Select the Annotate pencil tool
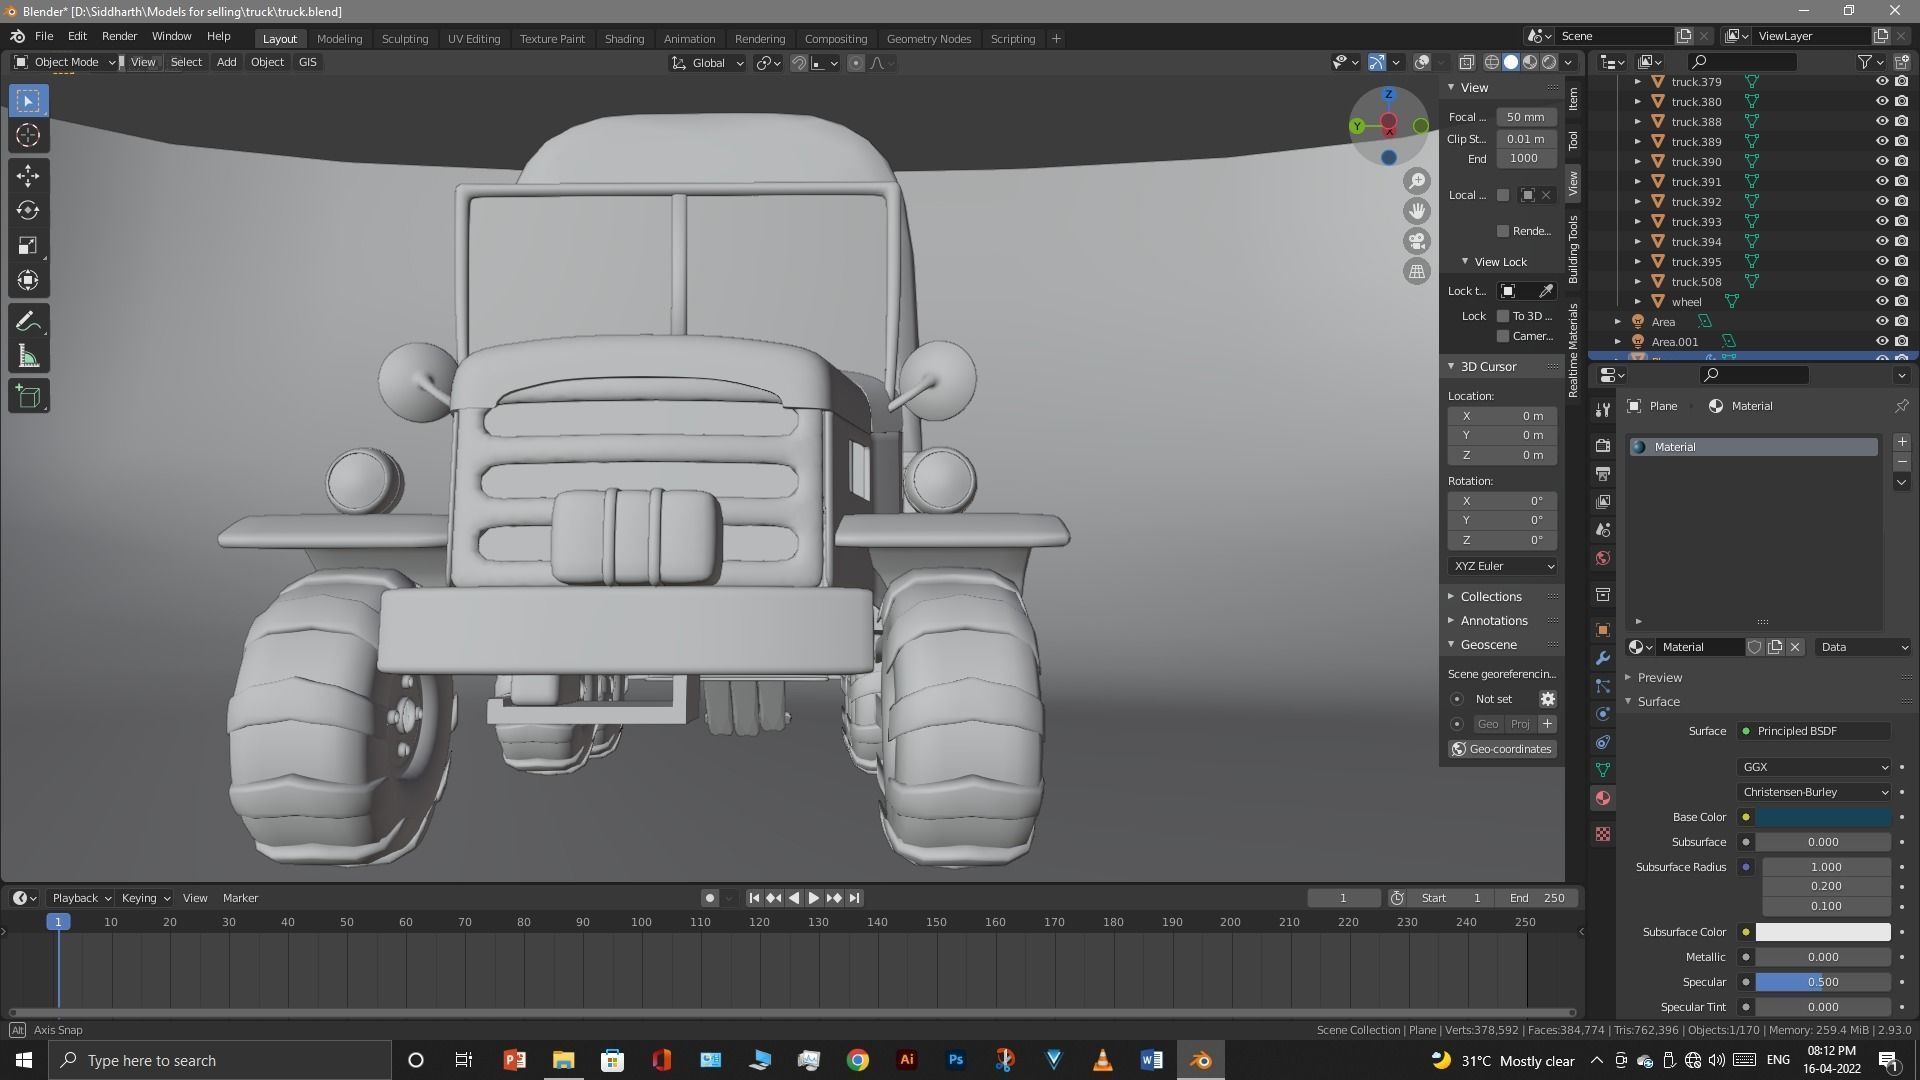The height and width of the screenshot is (1080, 1920). click(x=28, y=322)
